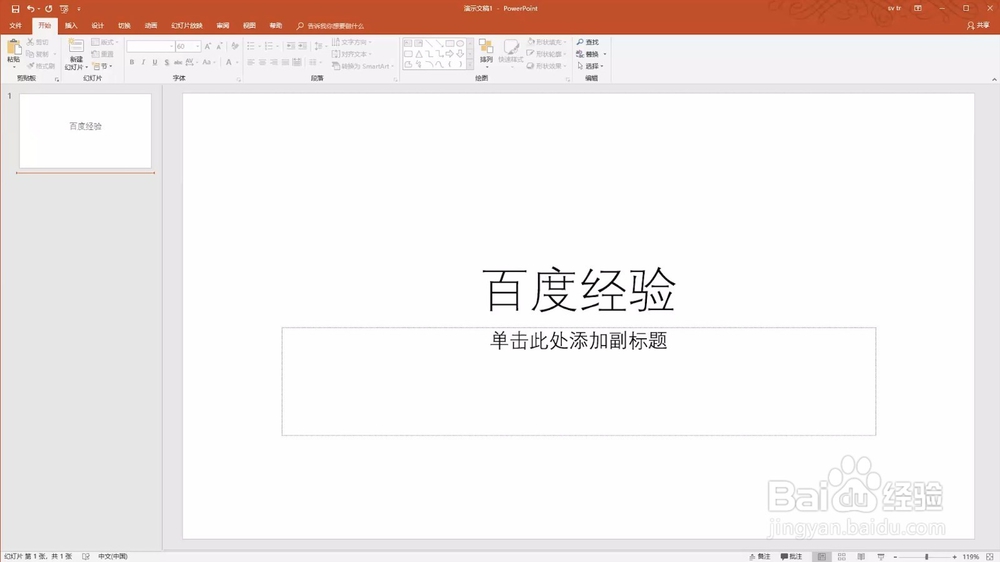Open the 选择 (Select) dropdown
This screenshot has width=1000, height=562.
click(590, 66)
